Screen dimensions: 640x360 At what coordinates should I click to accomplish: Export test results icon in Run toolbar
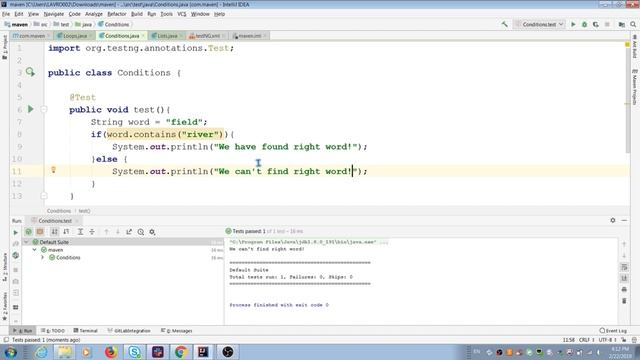[129, 232]
